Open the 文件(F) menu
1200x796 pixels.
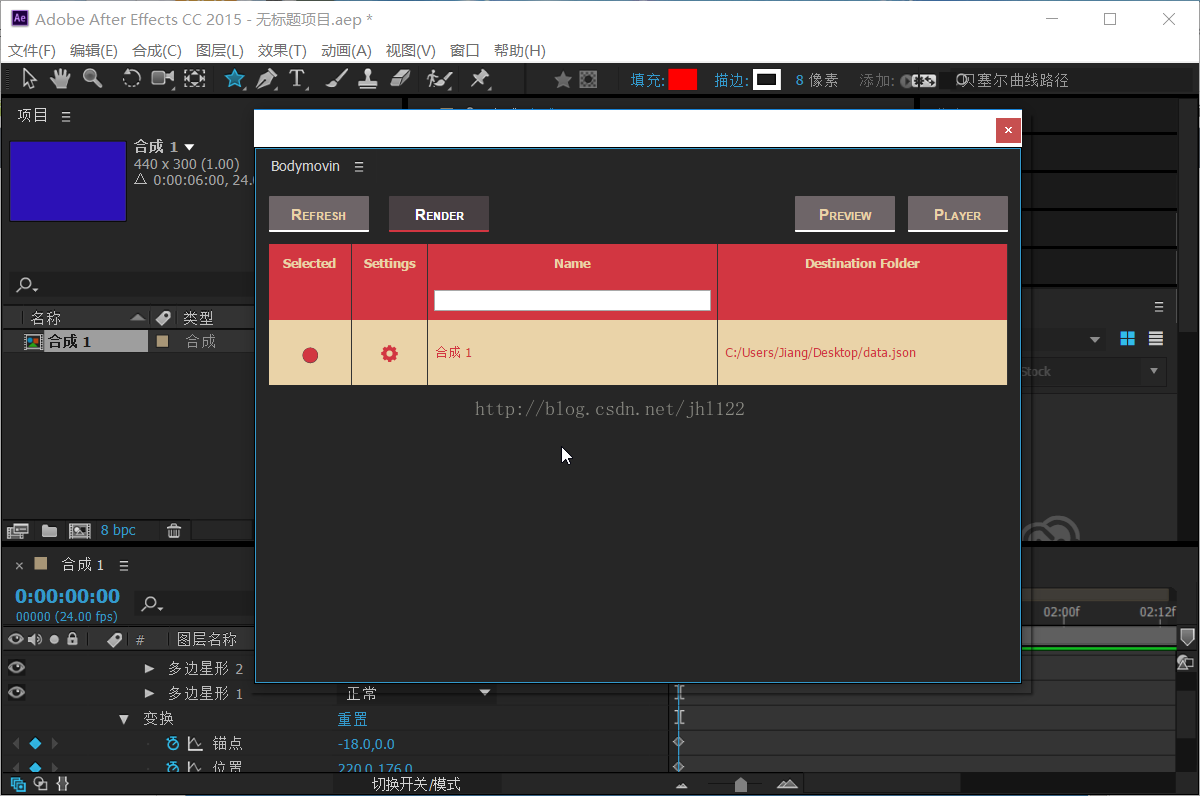click(x=32, y=50)
